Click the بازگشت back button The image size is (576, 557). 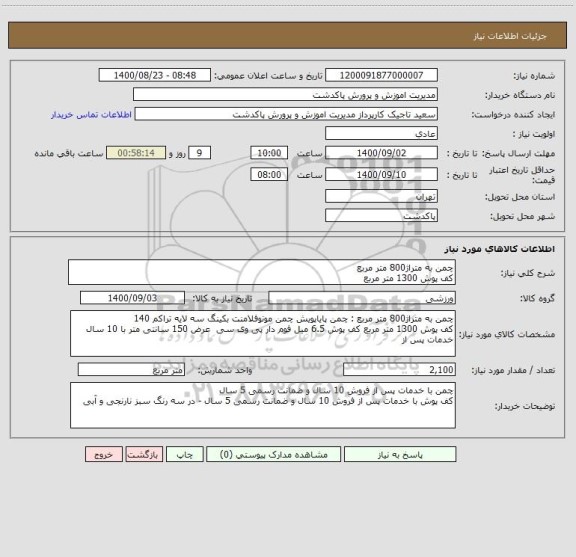(x=143, y=454)
